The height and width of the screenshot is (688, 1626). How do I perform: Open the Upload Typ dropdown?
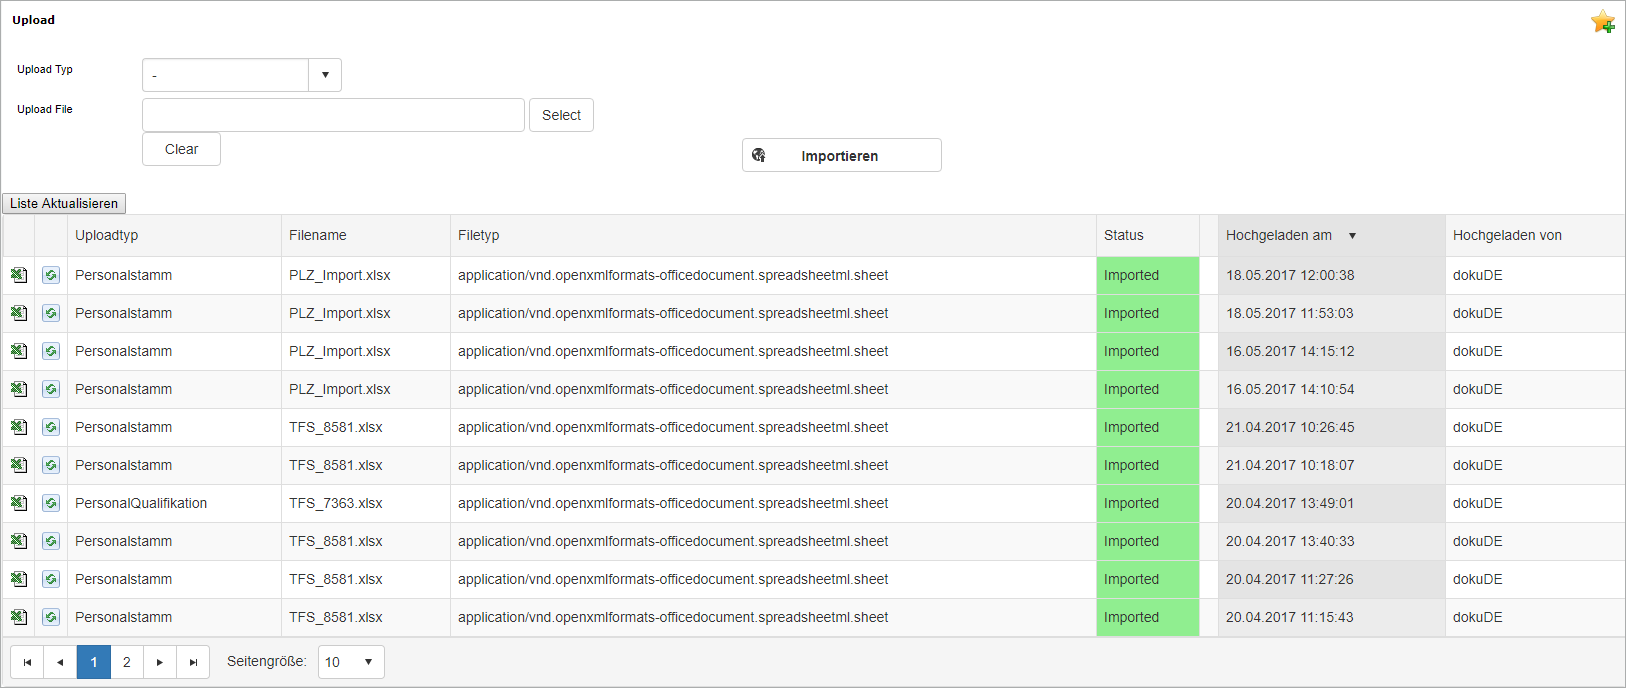[x=325, y=75]
